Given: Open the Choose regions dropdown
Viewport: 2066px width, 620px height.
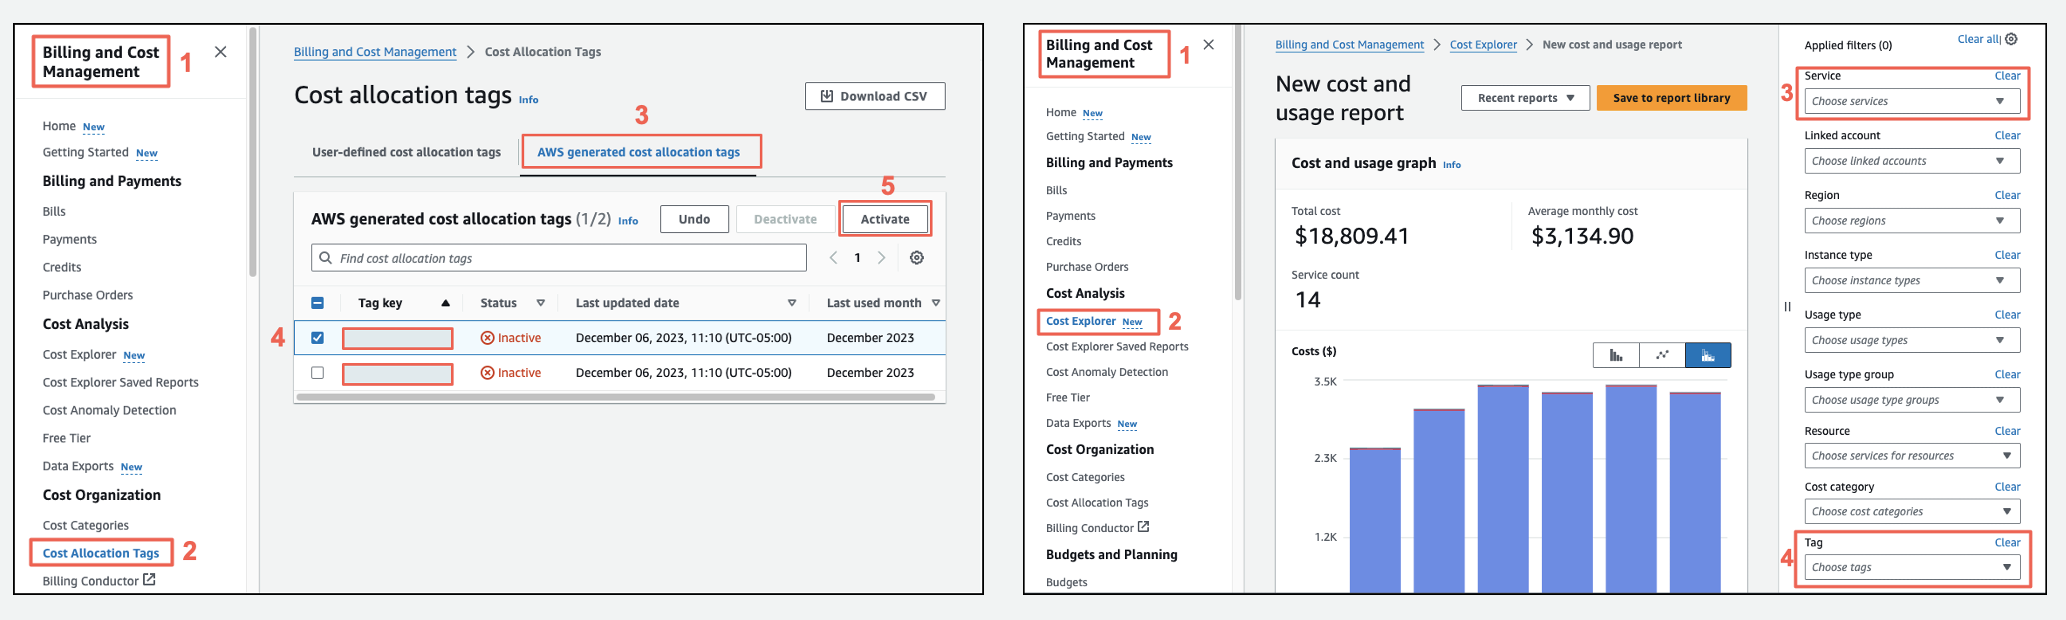Looking at the screenshot, I should point(1912,221).
